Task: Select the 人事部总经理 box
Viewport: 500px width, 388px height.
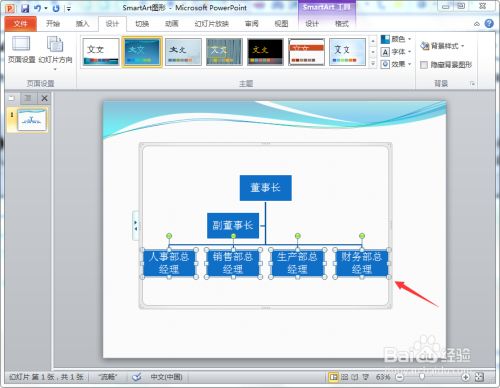Action: point(169,263)
